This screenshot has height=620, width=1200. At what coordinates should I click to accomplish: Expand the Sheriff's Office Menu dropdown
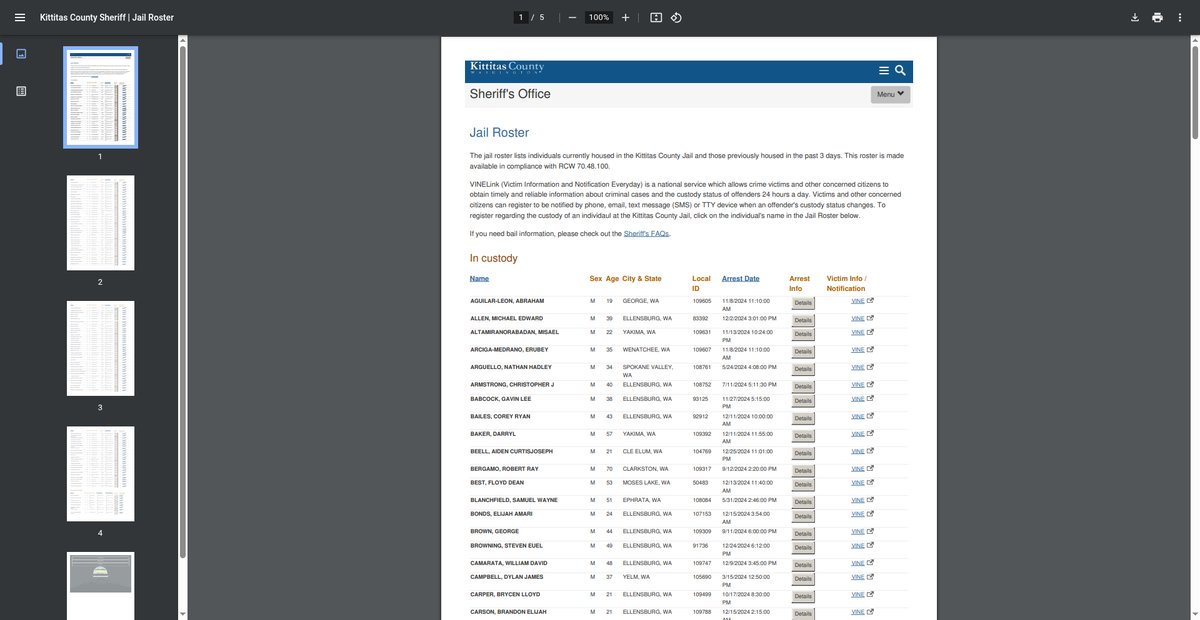point(890,95)
